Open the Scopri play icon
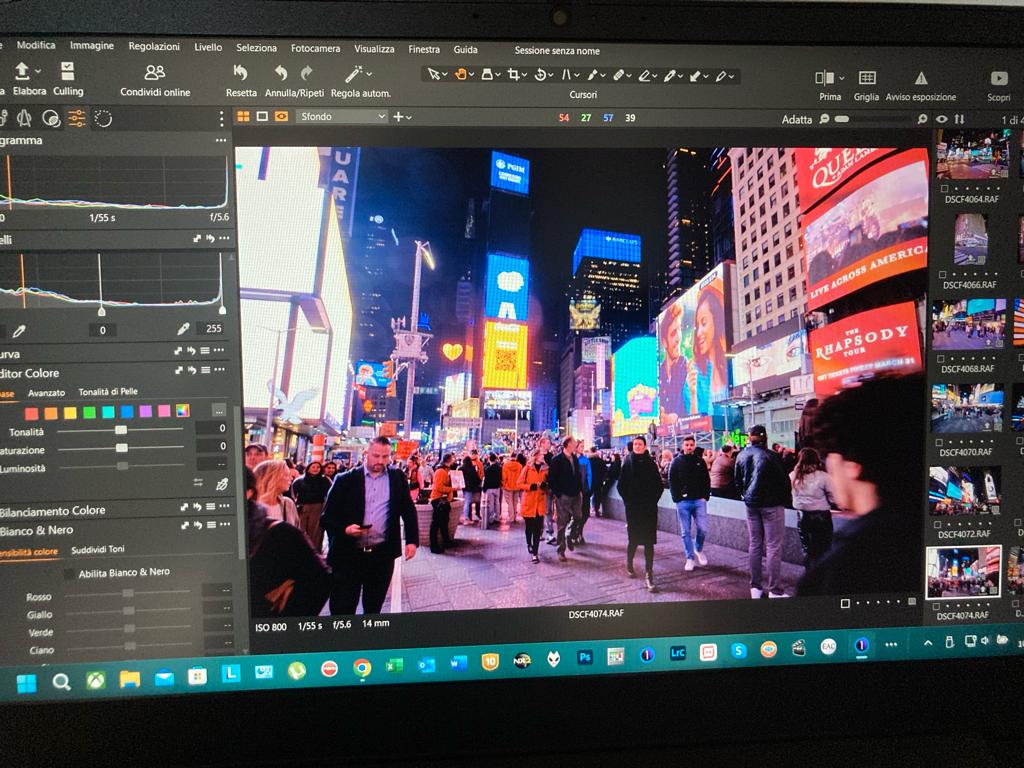The width and height of the screenshot is (1024, 768). coord(999,78)
